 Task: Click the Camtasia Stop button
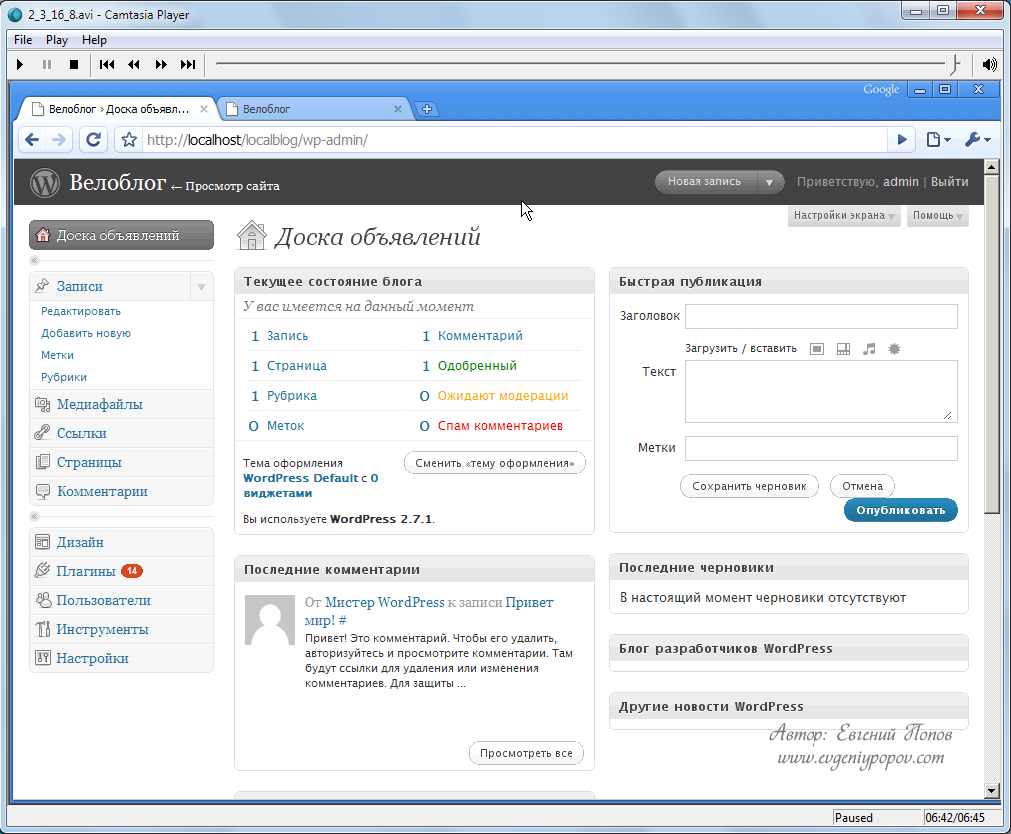click(74, 65)
